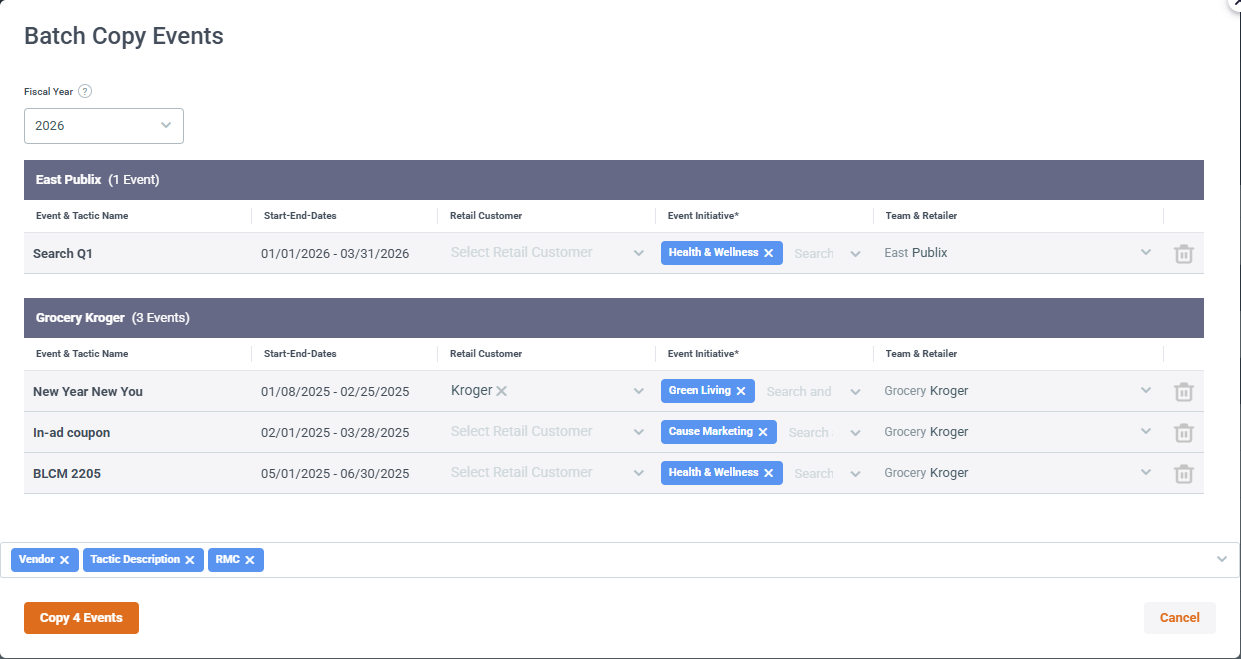Image resolution: width=1241 pixels, height=659 pixels.
Task: Remove Health & Wellness tag from BLCM 2205
Action: click(768, 473)
